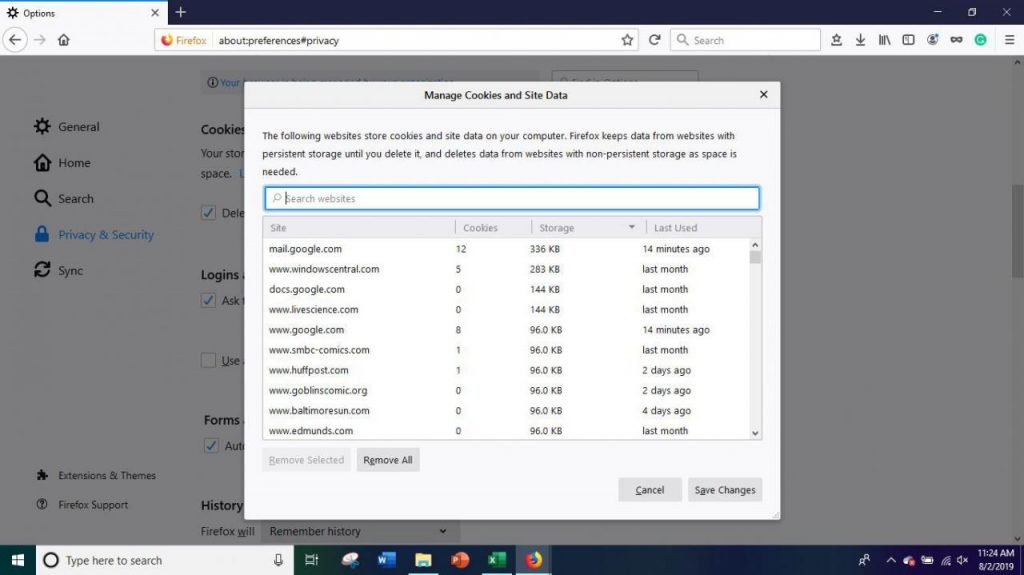Toggle the checkbox under Cookies section

click(208, 212)
